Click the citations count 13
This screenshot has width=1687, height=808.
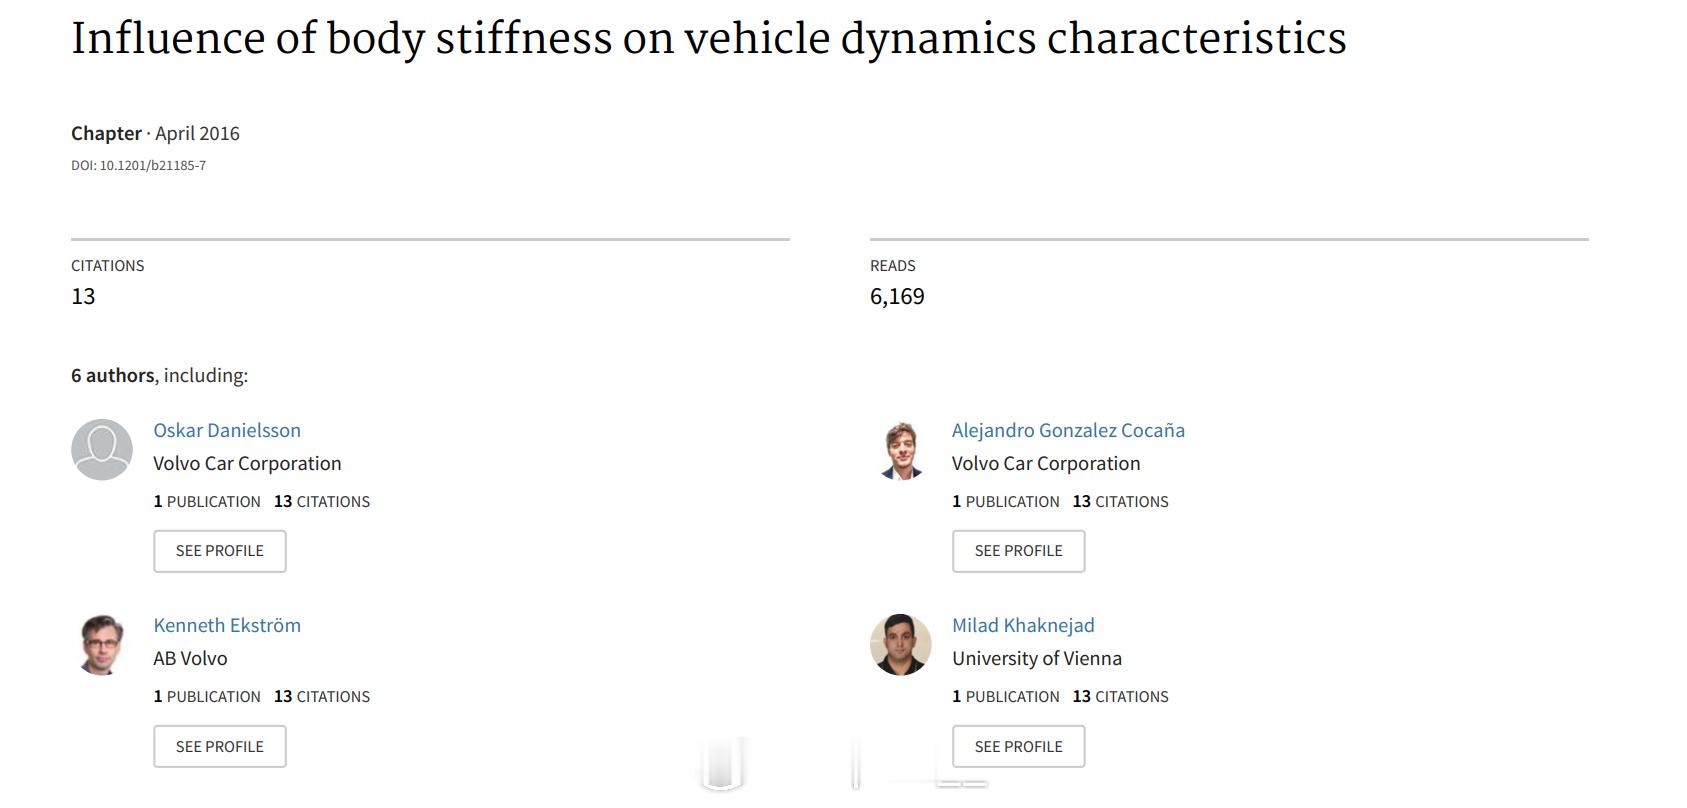click(x=83, y=297)
